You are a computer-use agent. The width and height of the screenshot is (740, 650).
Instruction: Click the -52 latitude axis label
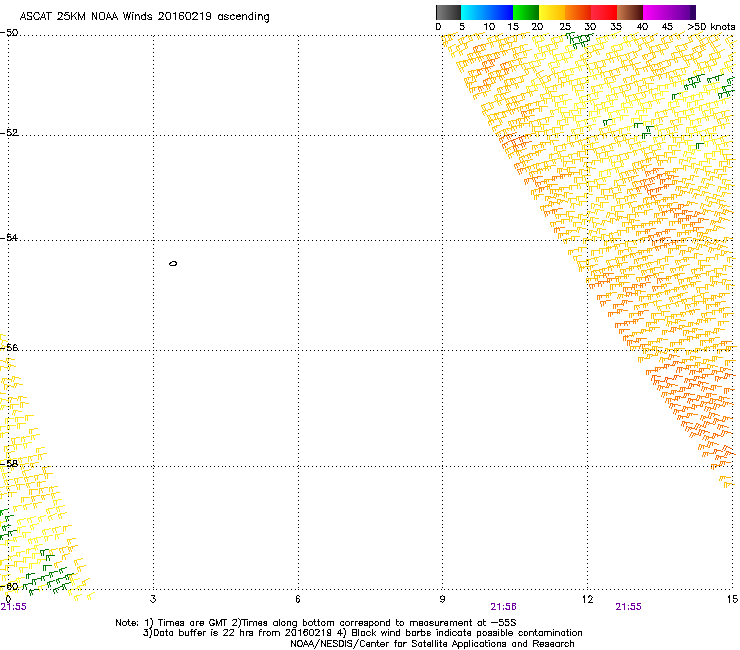[x=9, y=133]
